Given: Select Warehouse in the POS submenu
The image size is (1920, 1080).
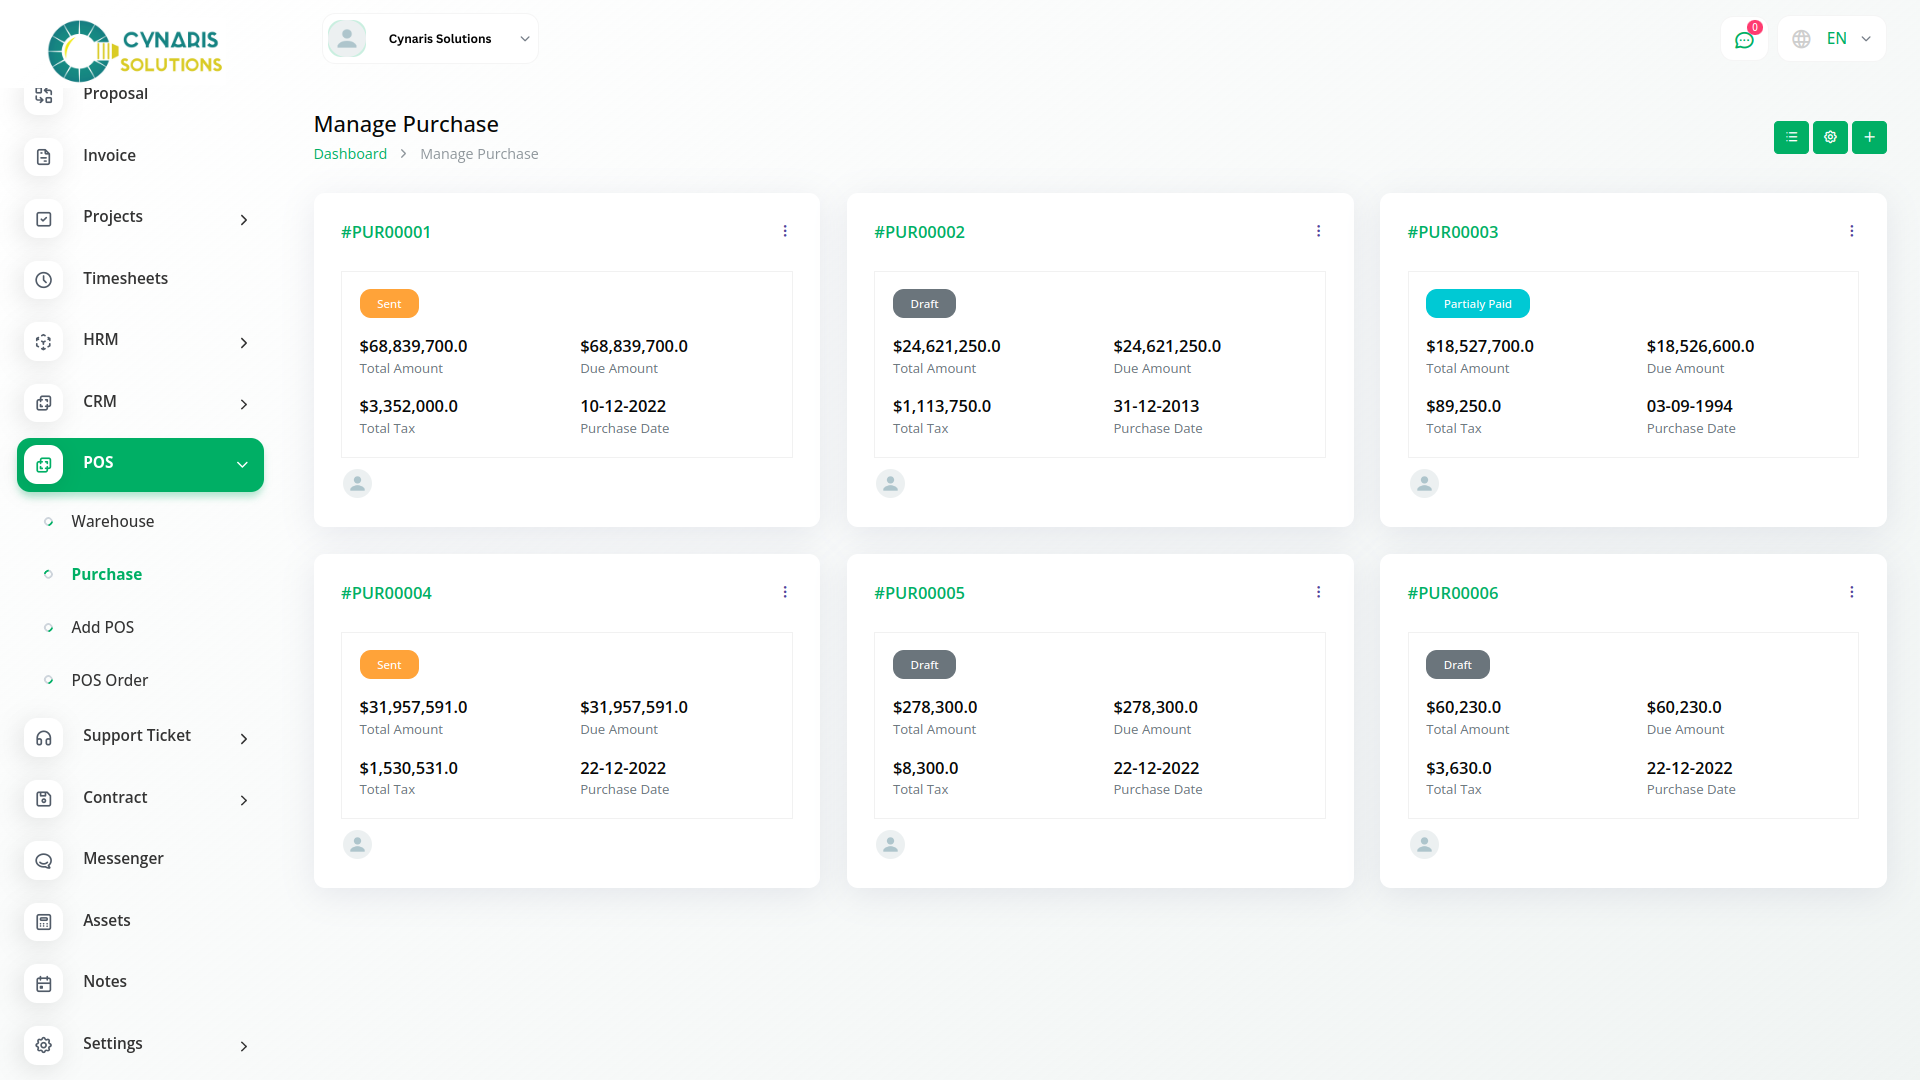Looking at the screenshot, I should 112,521.
